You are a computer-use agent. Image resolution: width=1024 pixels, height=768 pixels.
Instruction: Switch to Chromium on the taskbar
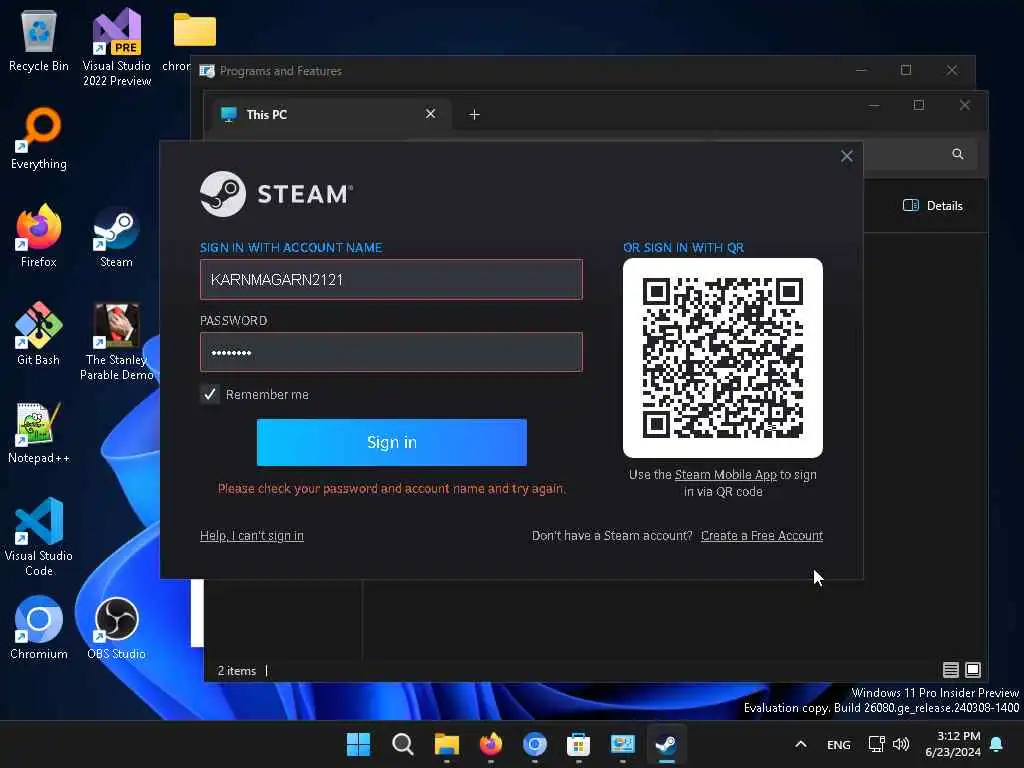point(534,744)
